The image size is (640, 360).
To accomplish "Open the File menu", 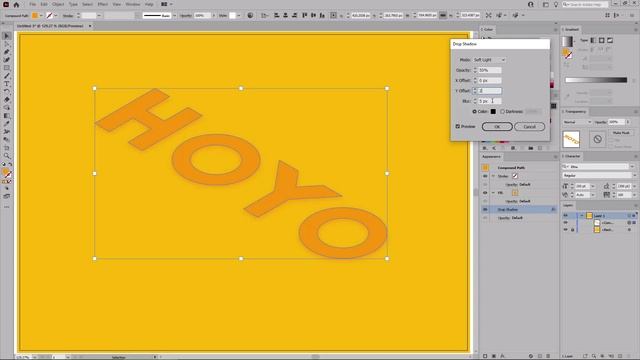I will point(32,4).
